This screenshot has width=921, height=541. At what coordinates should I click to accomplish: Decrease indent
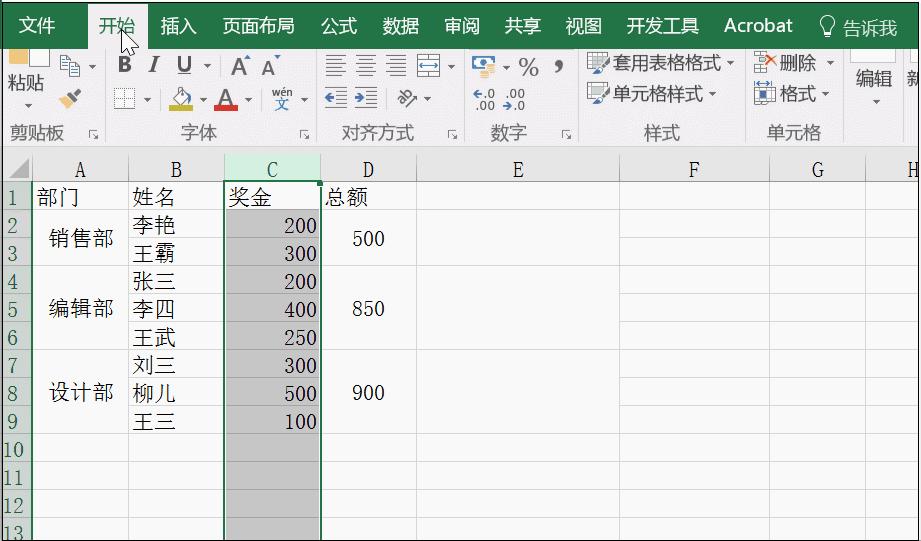pyautogui.click(x=335, y=98)
